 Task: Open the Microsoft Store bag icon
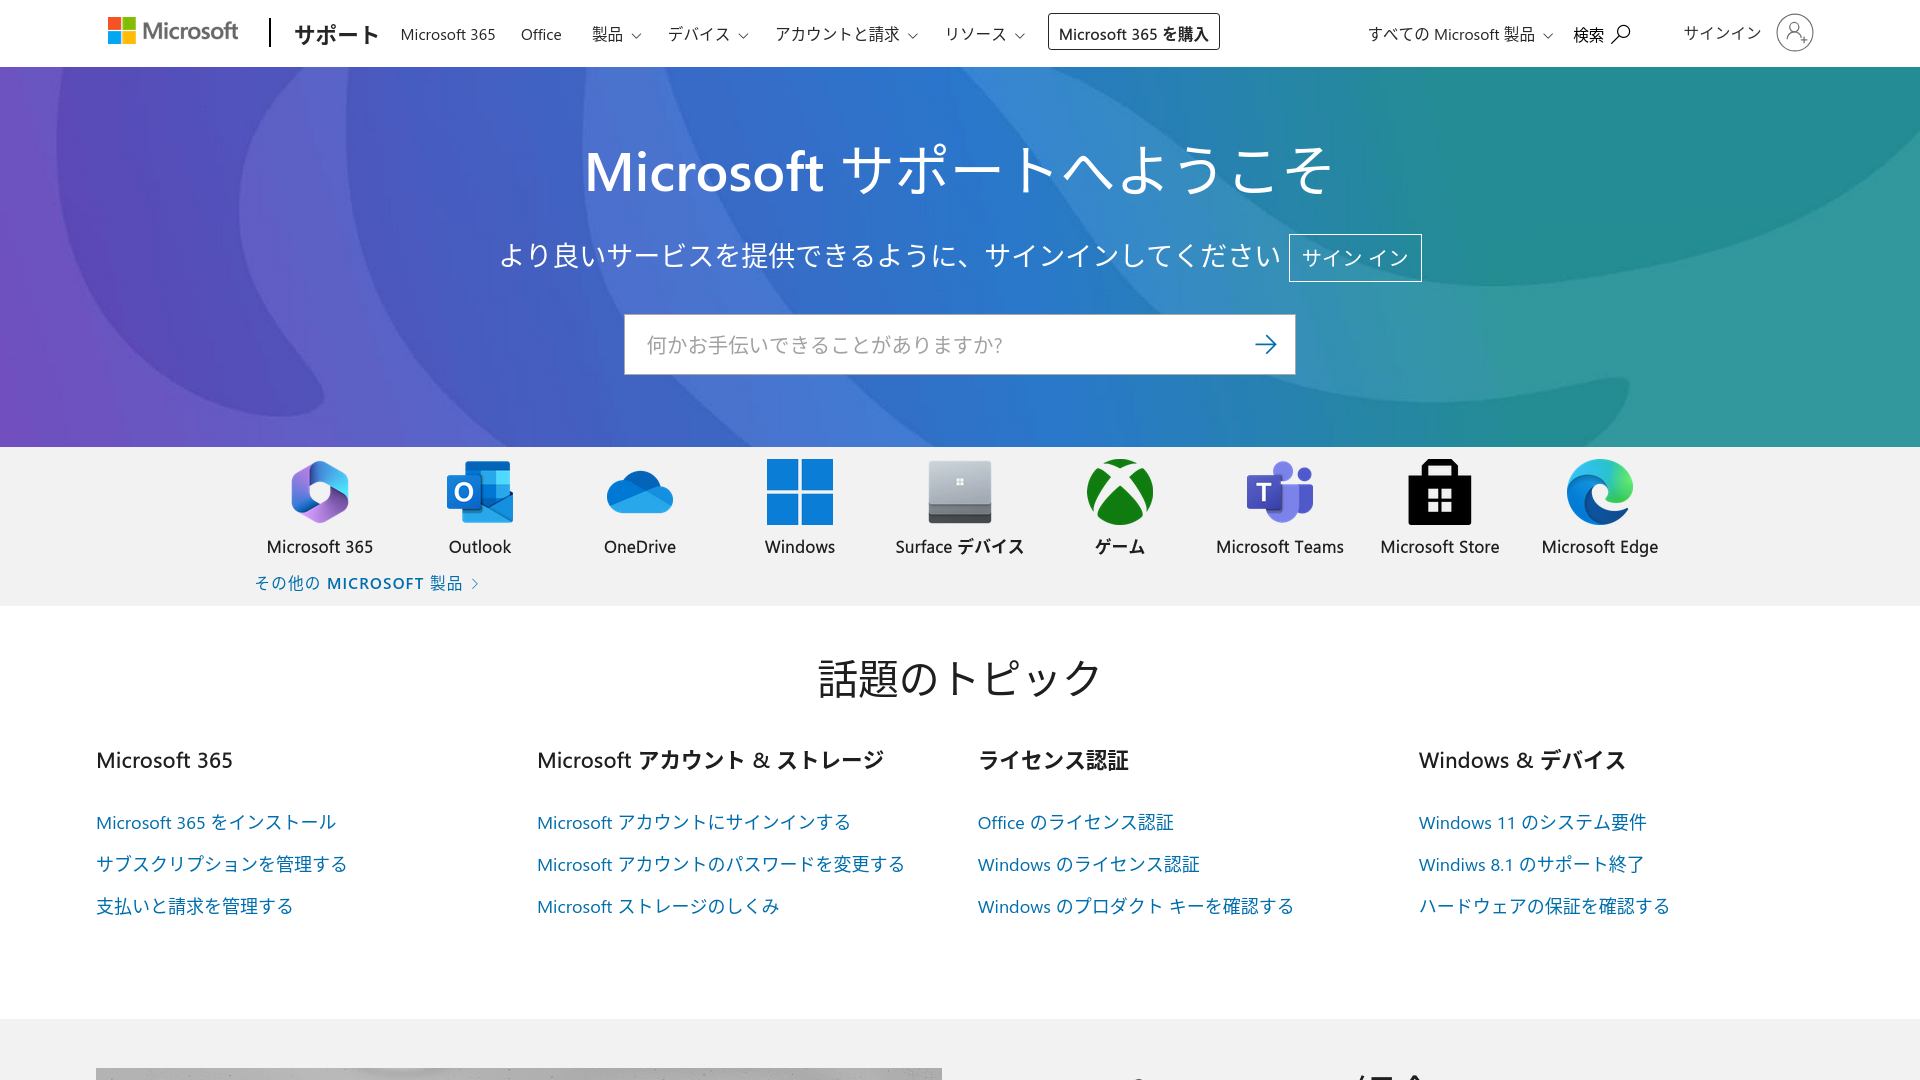tap(1440, 492)
